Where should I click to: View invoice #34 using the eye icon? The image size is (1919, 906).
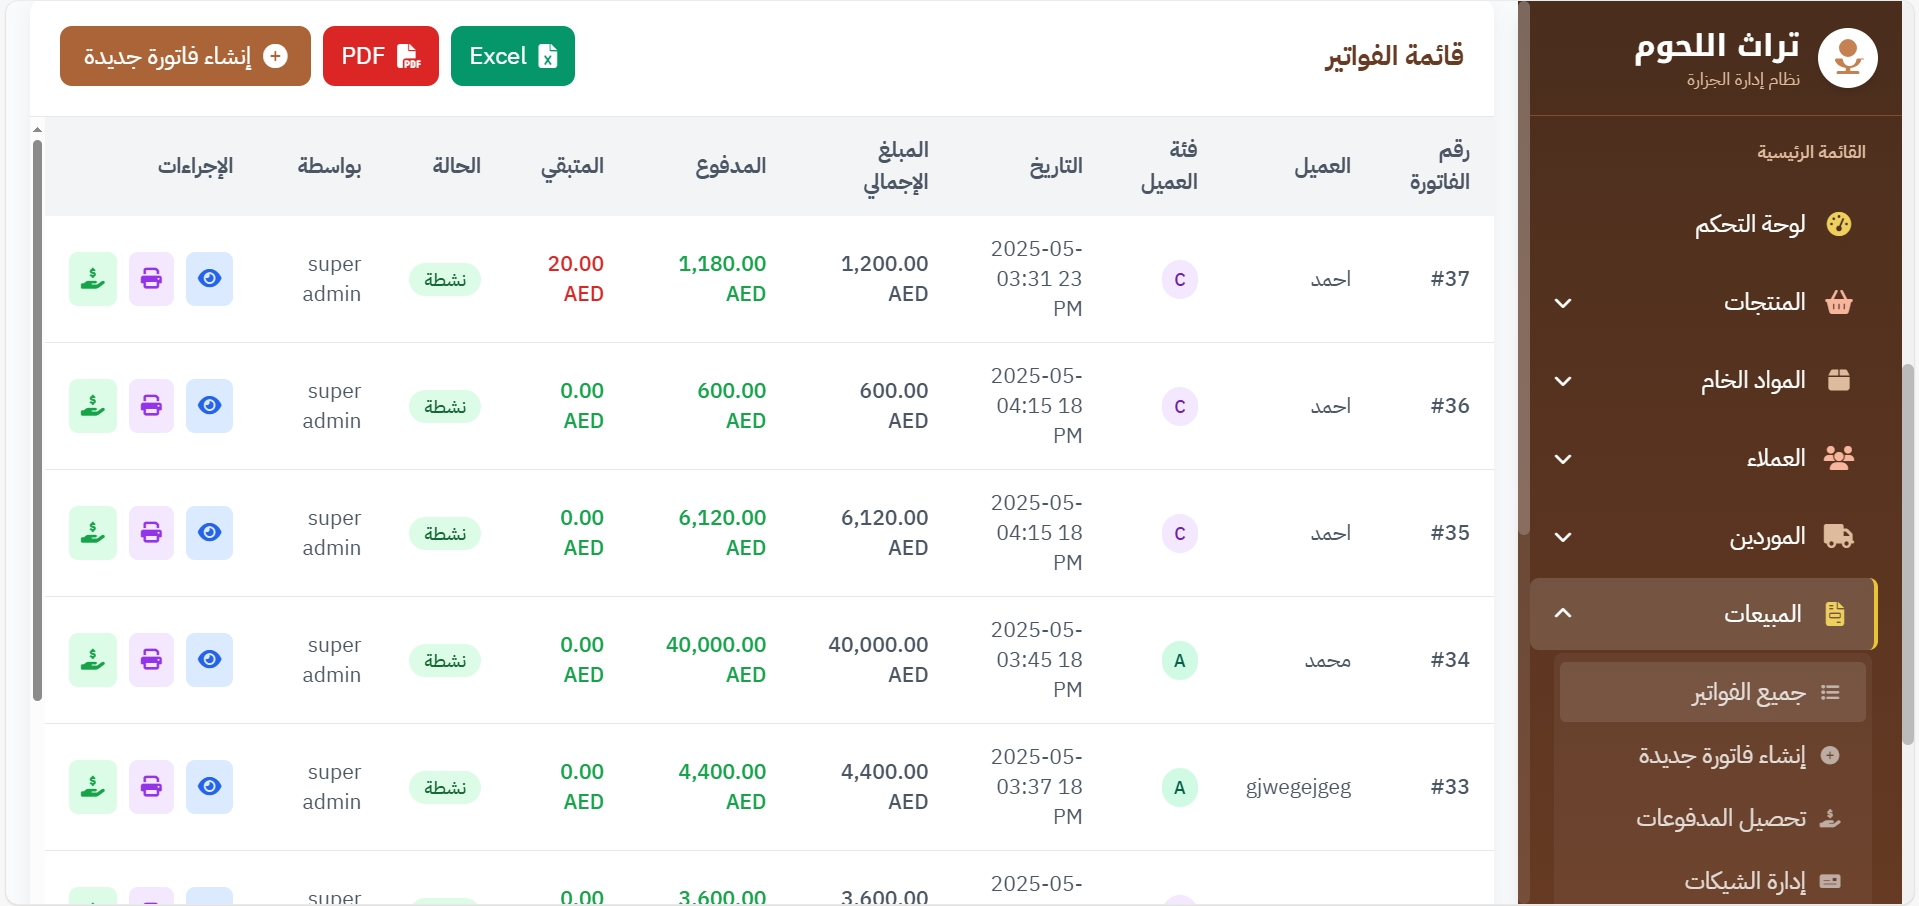pyautogui.click(x=209, y=660)
